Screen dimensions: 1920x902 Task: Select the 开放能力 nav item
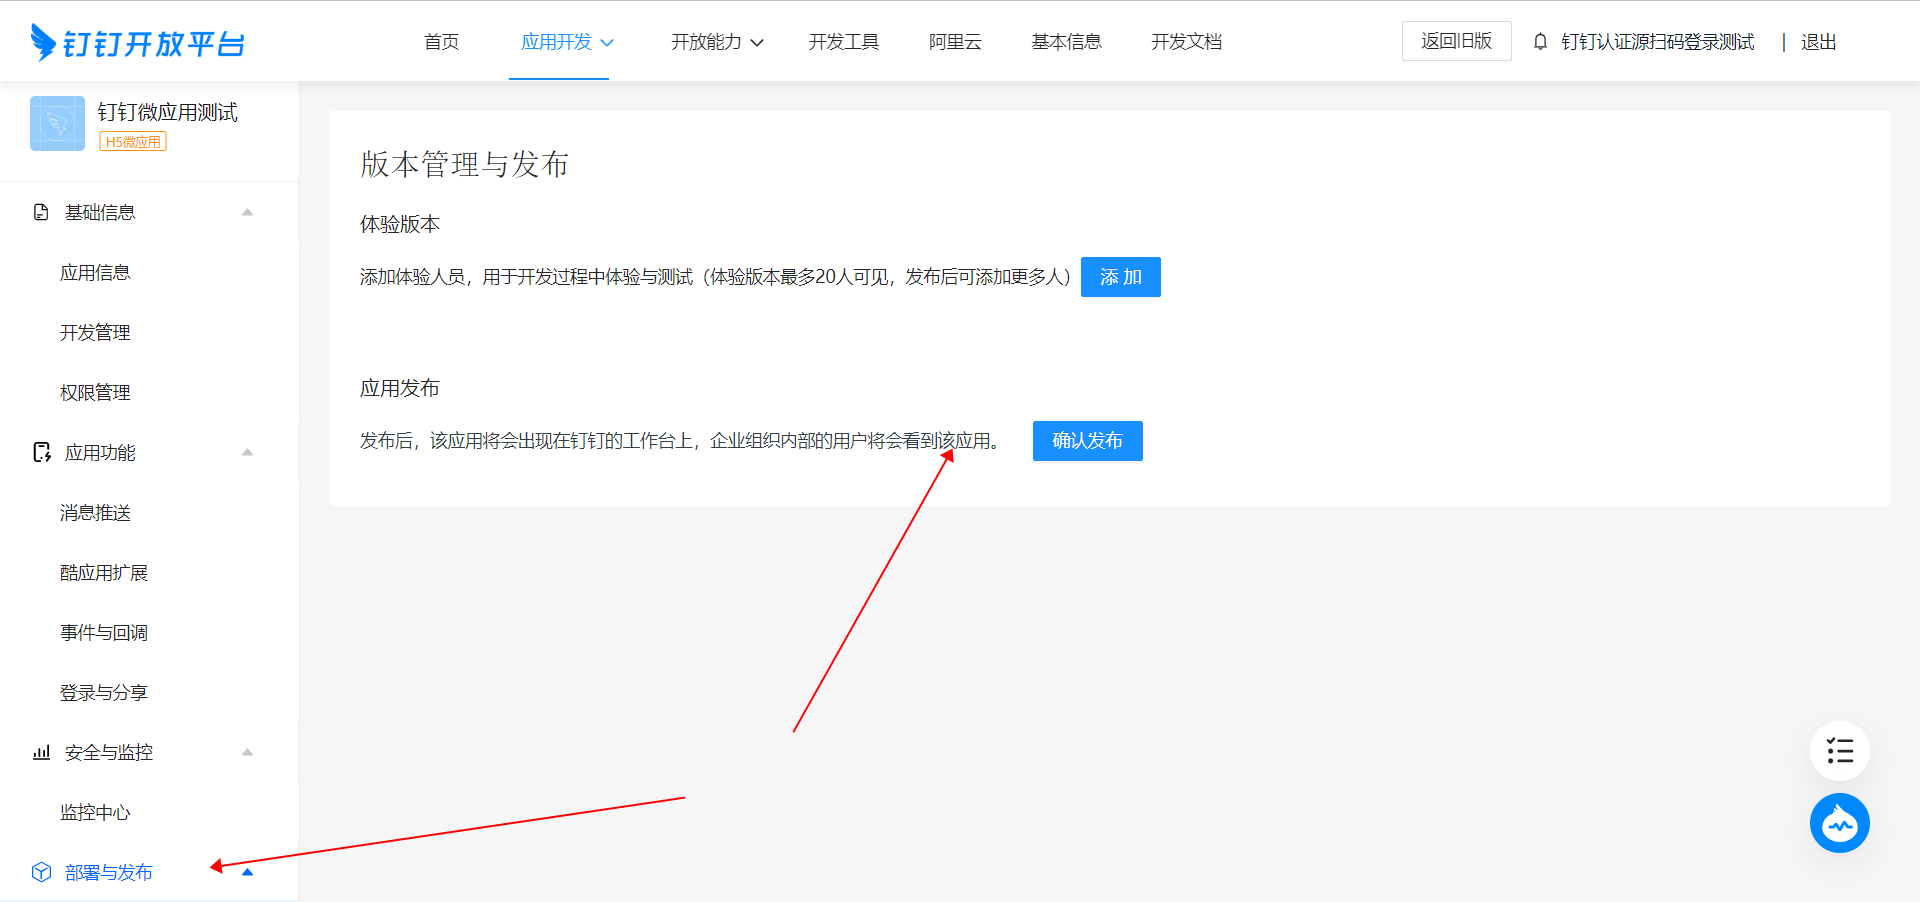pyautogui.click(x=706, y=42)
